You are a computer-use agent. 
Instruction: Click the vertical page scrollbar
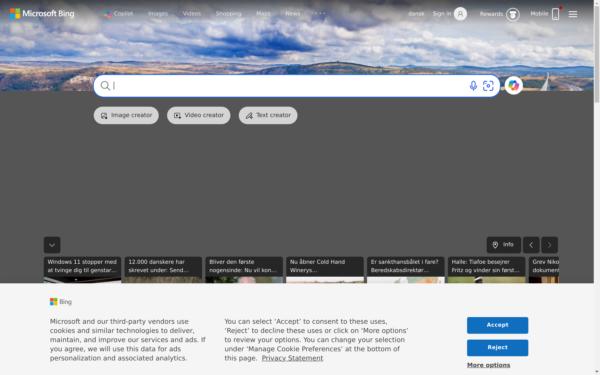(597, 54)
